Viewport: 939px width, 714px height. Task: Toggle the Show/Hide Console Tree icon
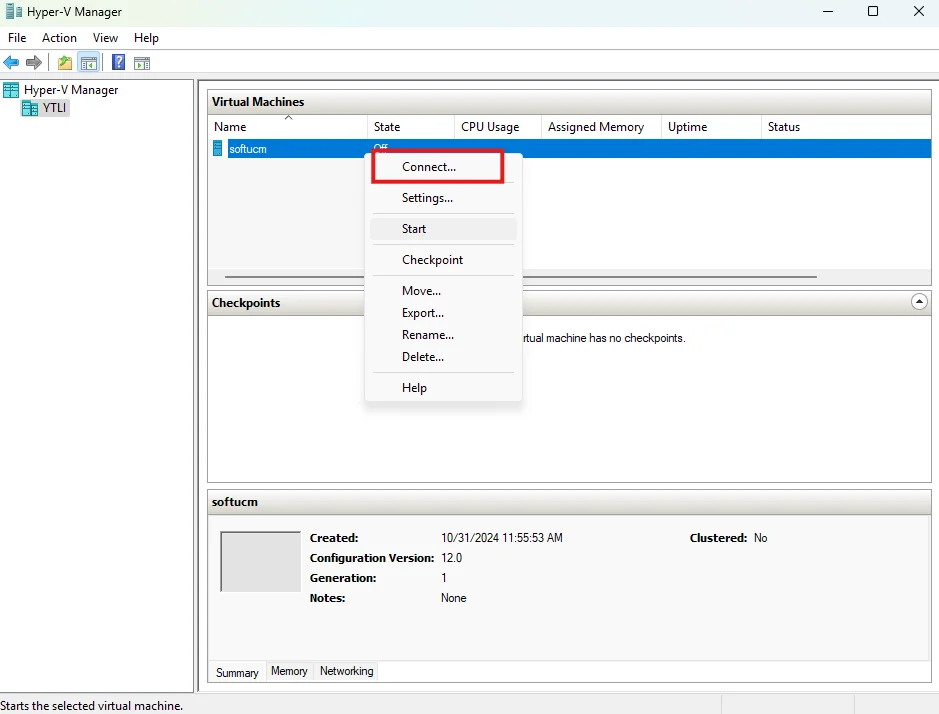pos(89,62)
